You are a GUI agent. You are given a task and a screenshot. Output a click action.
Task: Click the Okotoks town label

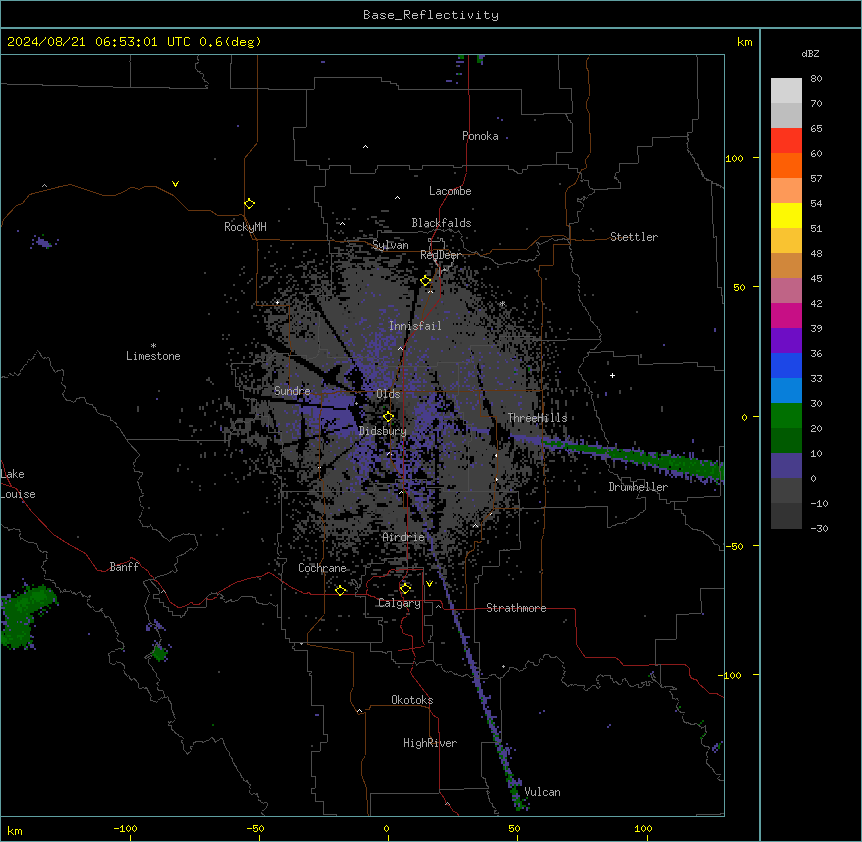pyautogui.click(x=412, y=700)
